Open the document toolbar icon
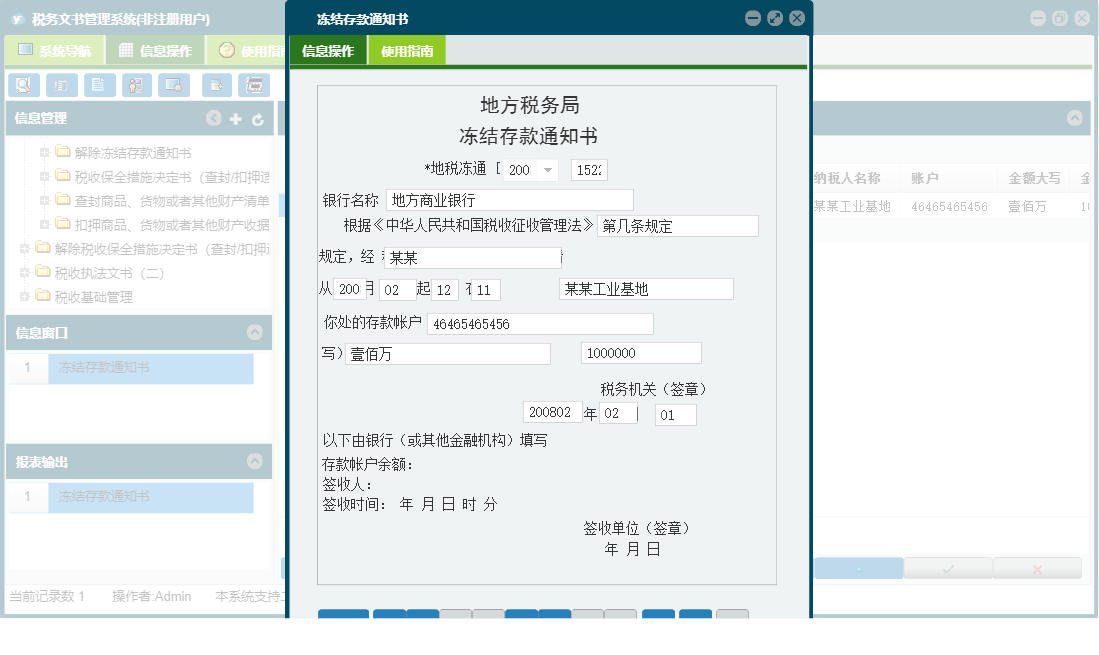The height and width of the screenshot is (655, 1099). point(99,85)
